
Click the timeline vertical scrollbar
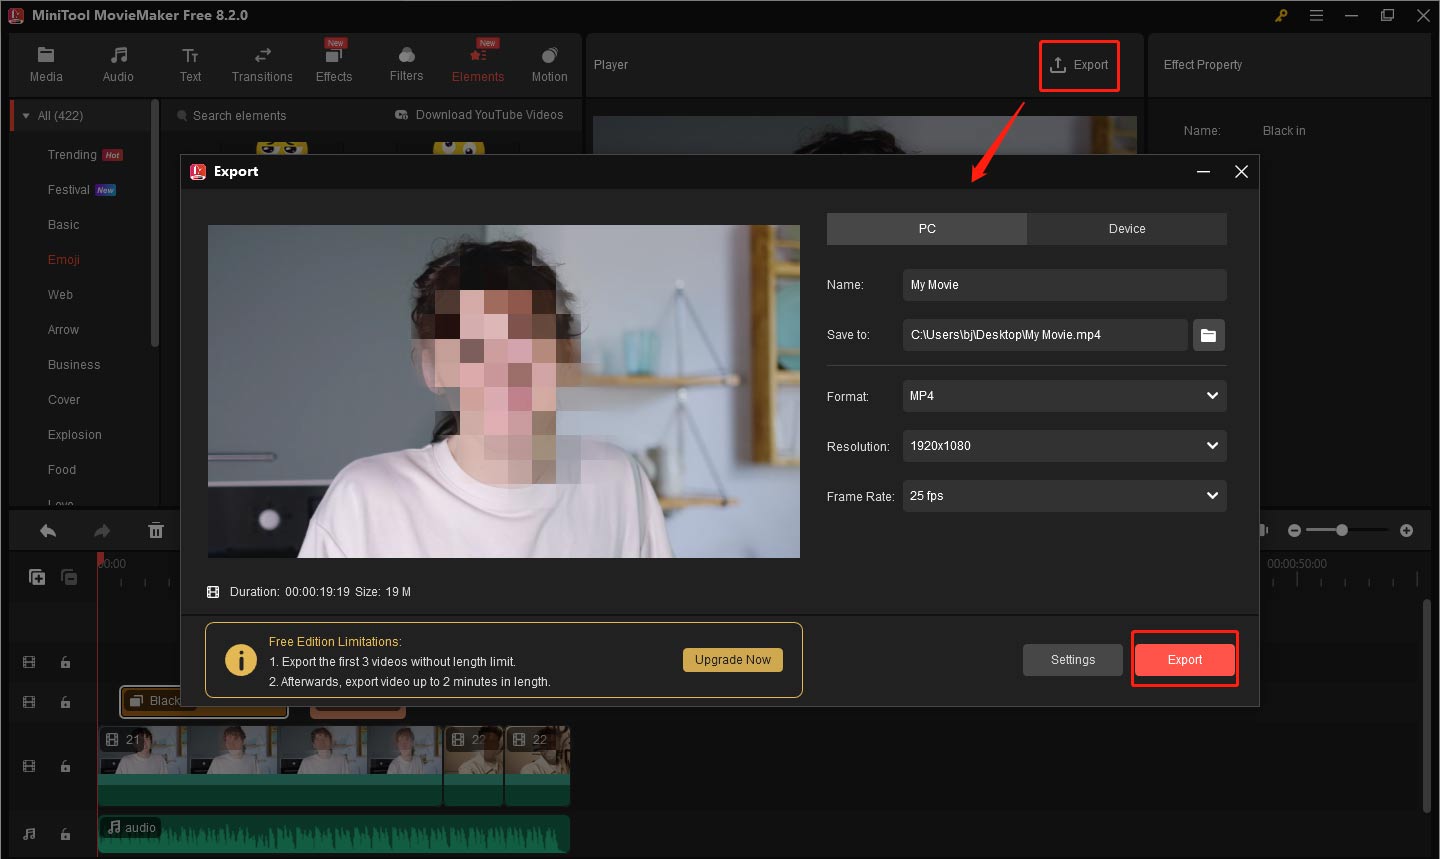pyautogui.click(x=1427, y=705)
